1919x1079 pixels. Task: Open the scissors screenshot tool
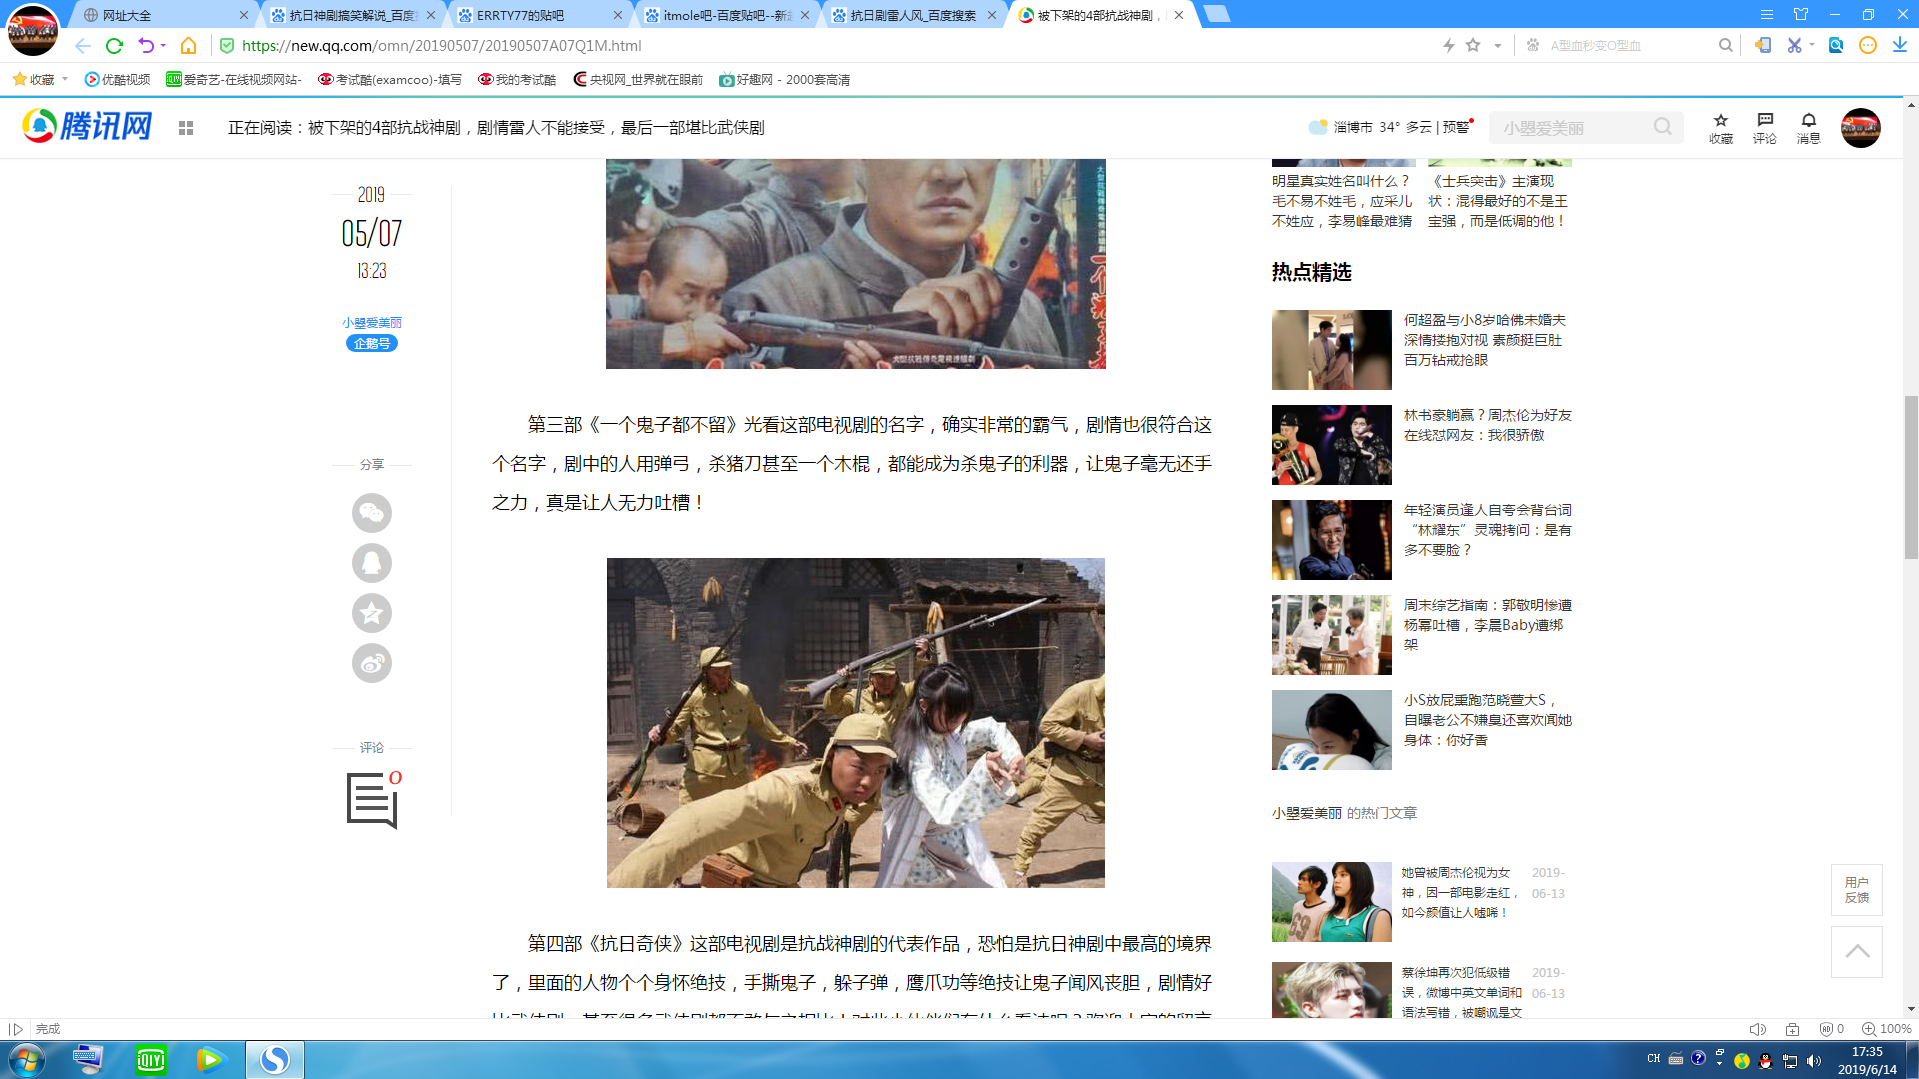tap(1794, 45)
